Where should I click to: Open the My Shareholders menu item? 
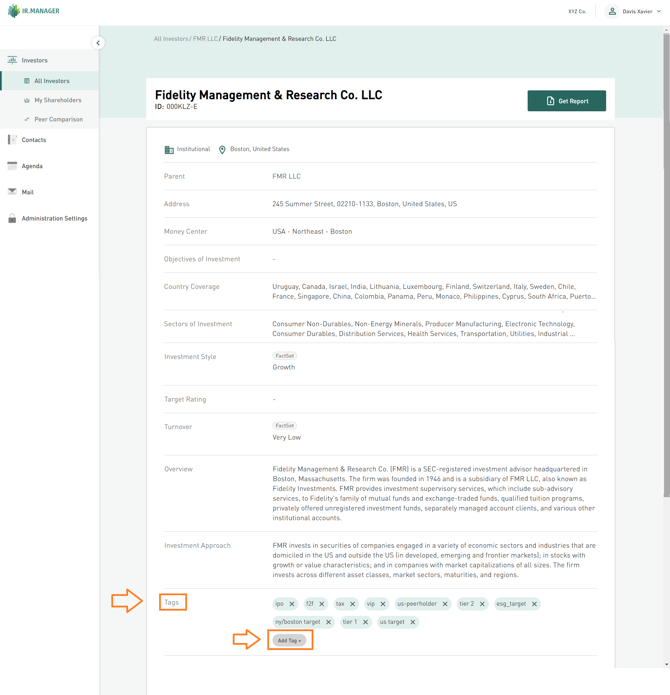click(x=50, y=100)
